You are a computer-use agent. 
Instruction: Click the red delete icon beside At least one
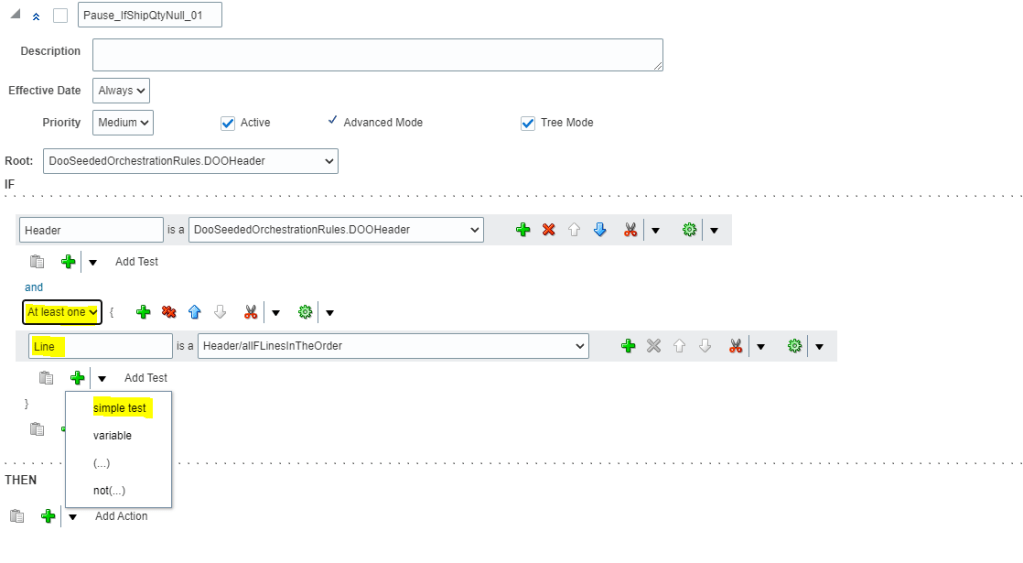169,312
